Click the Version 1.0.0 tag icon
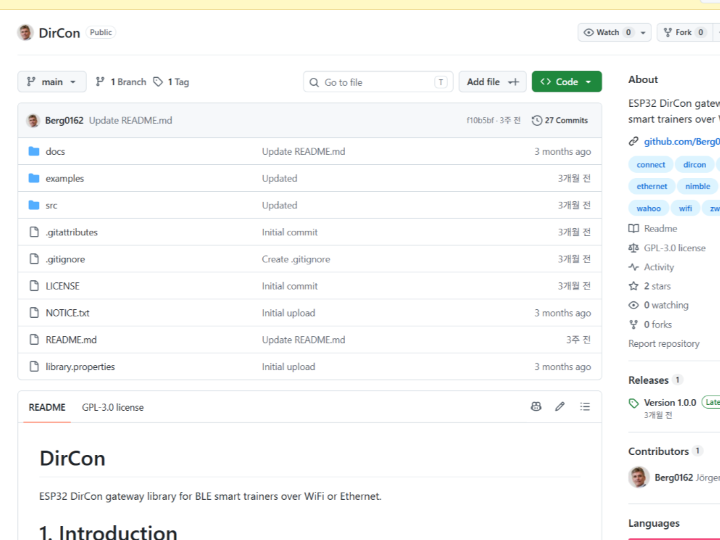Image resolution: width=720 pixels, height=540 pixels. click(x=634, y=403)
